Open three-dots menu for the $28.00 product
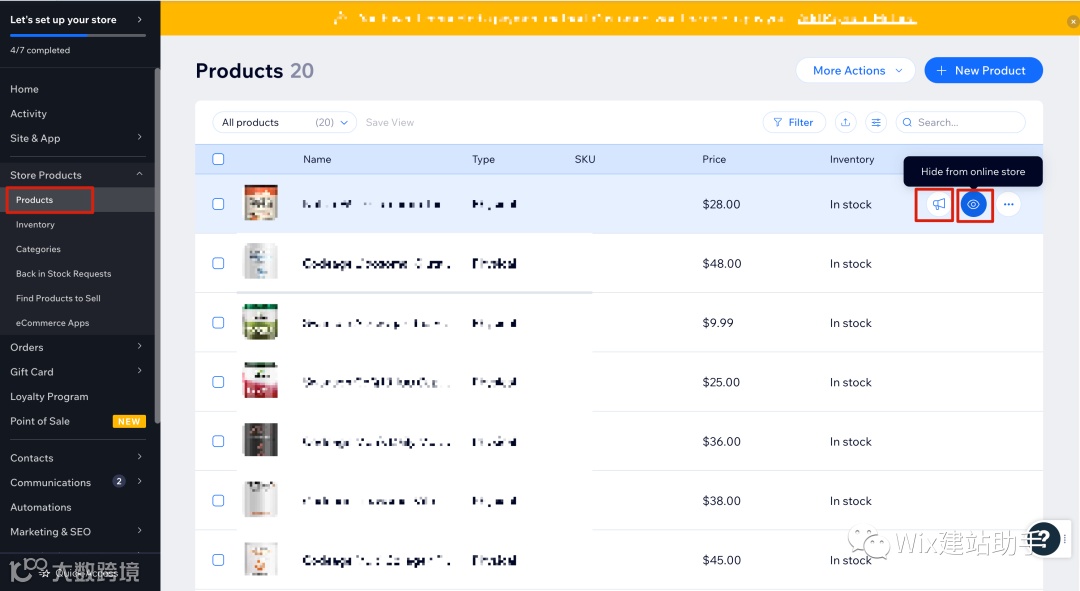Viewport: 1080px width, 591px height. tap(1008, 204)
